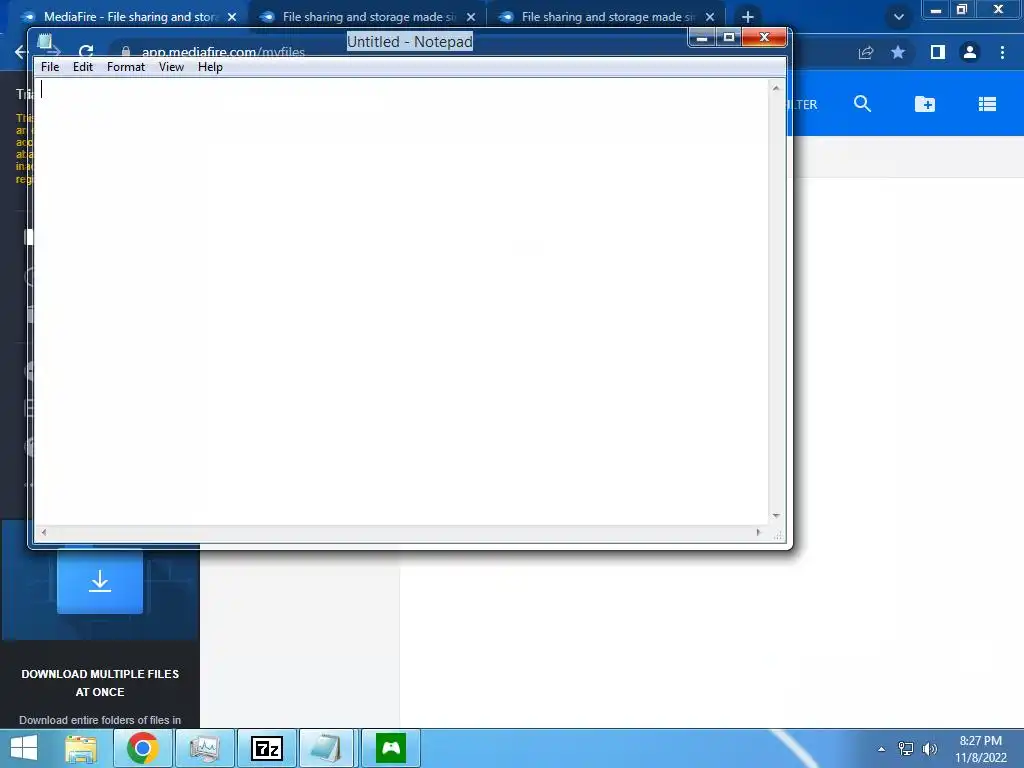Image resolution: width=1024 pixels, height=768 pixels.
Task: Open the Windows Start menu
Action: (24, 748)
